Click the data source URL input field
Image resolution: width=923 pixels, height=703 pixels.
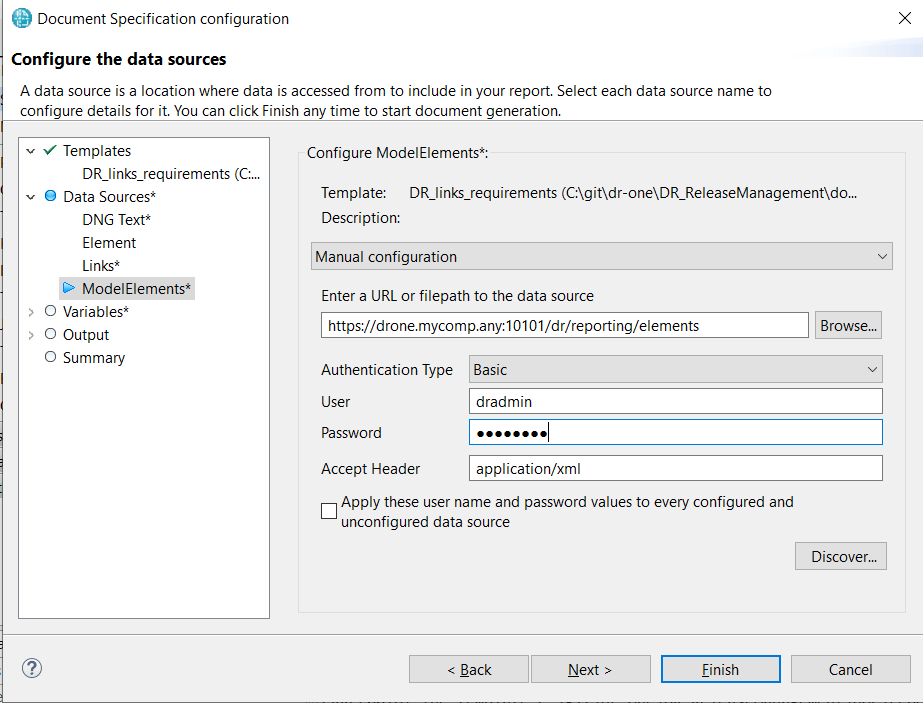coord(564,325)
